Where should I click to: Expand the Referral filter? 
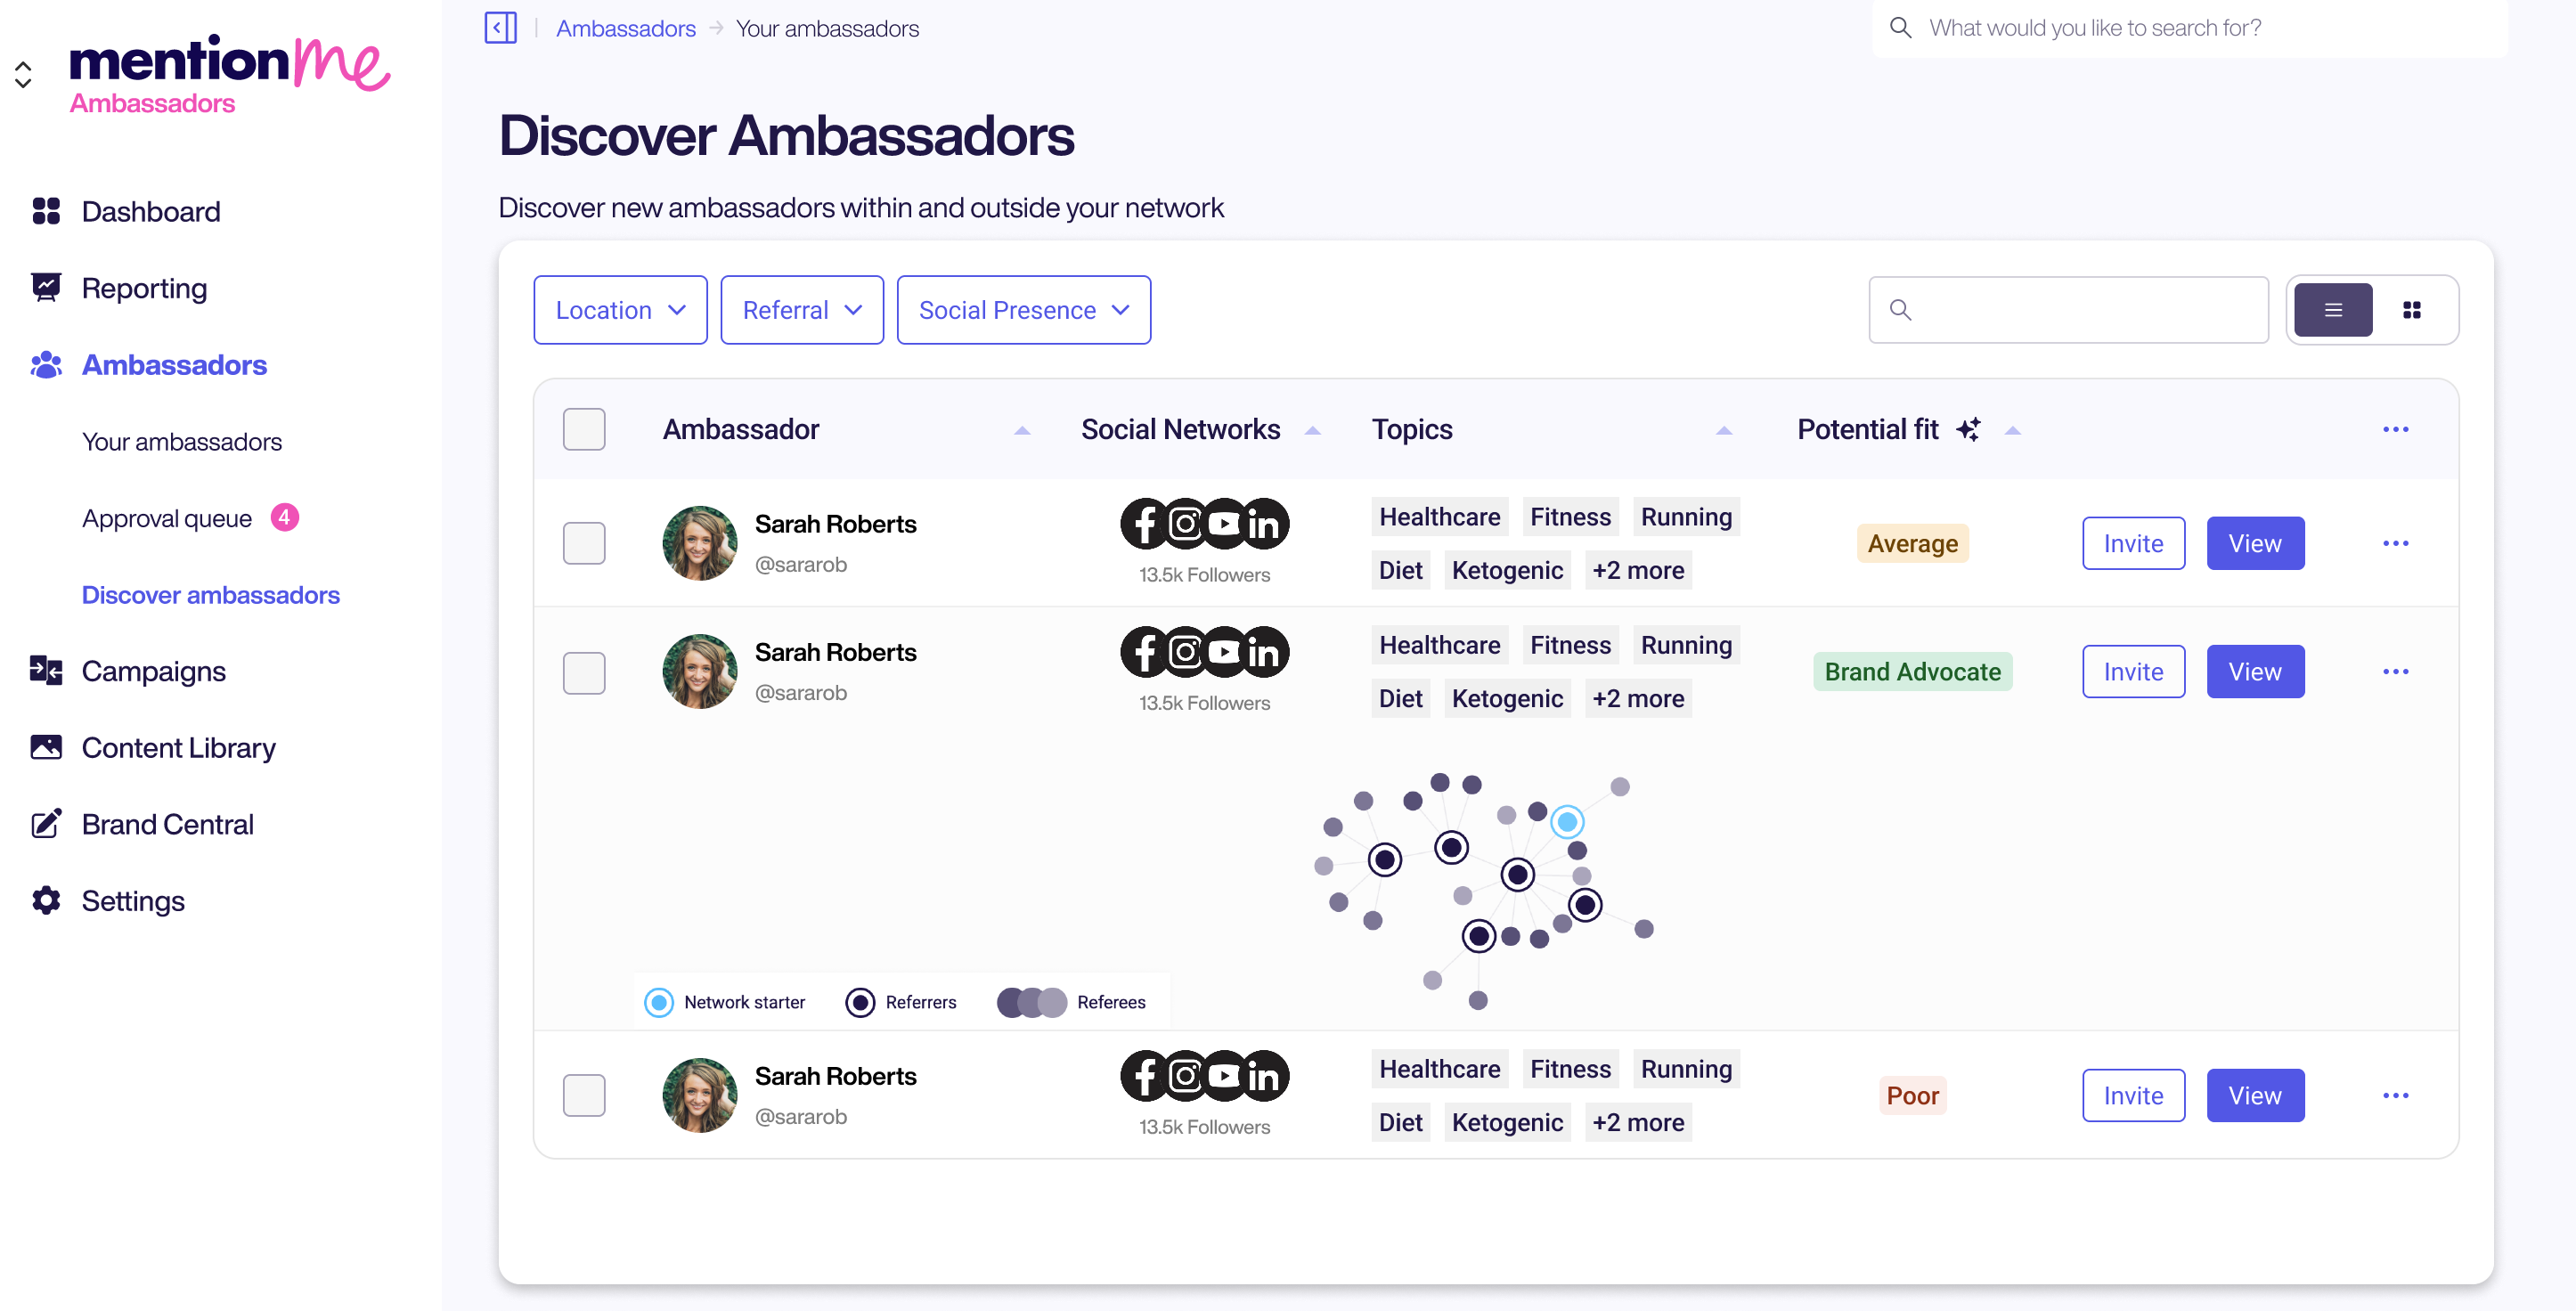pyautogui.click(x=801, y=309)
